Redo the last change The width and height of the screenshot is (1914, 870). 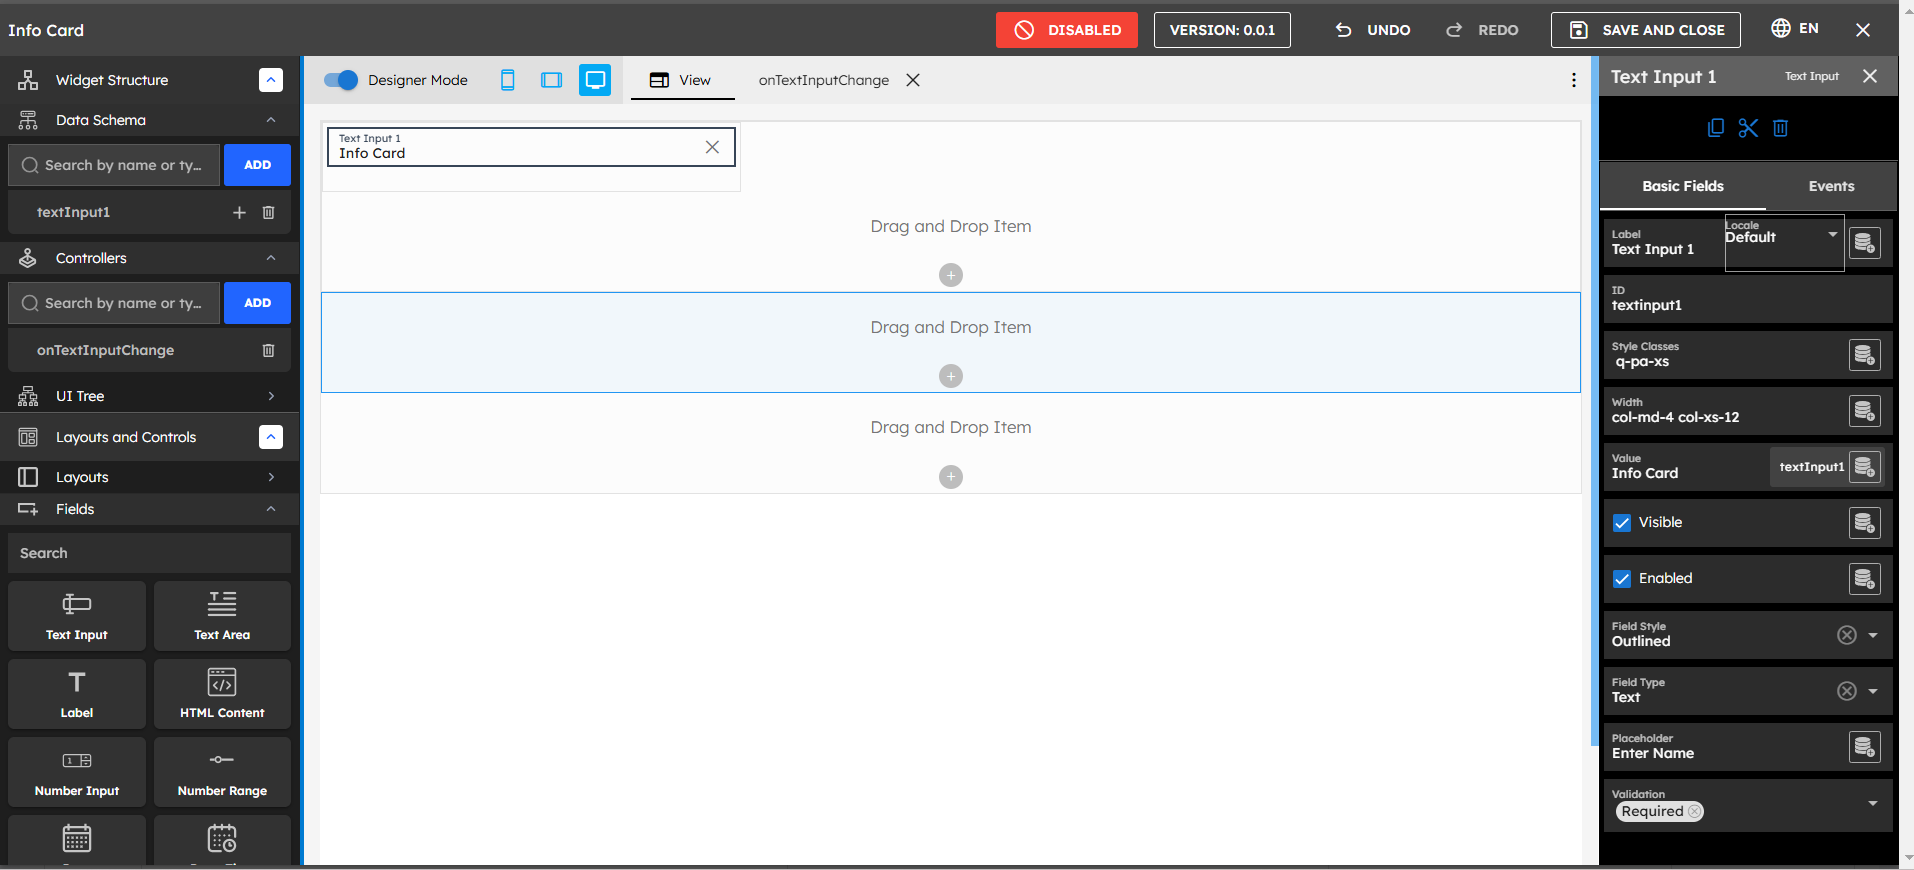(1482, 30)
